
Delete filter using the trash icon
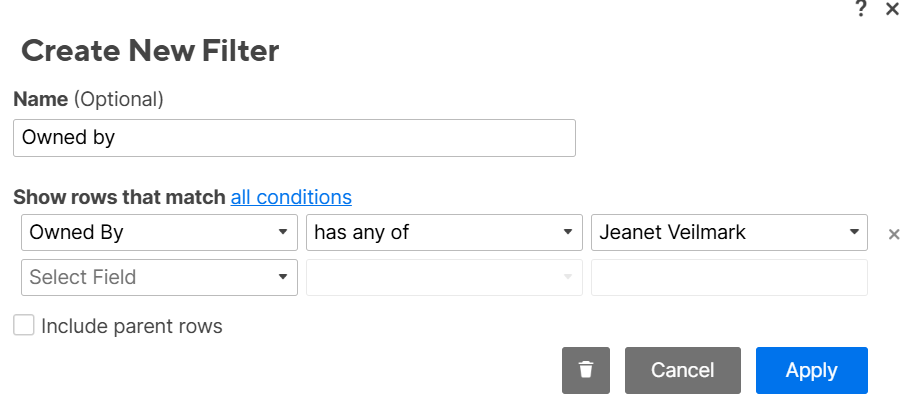tap(586, 370)
